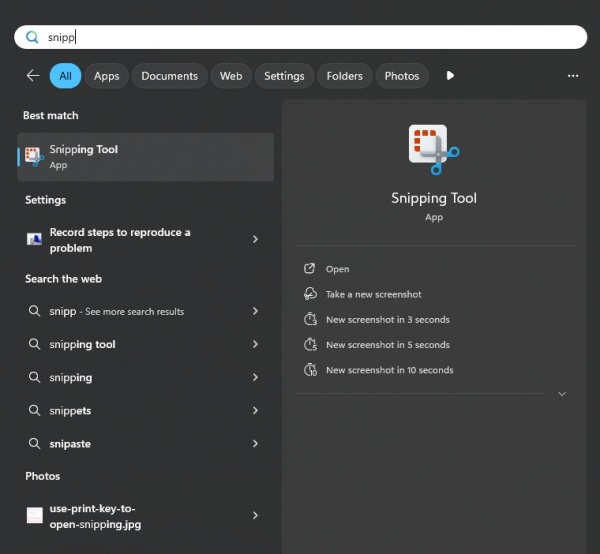Screen dimensions: 600x554
Task: Click the Record steps setting icon
Action: coord(34,239)
